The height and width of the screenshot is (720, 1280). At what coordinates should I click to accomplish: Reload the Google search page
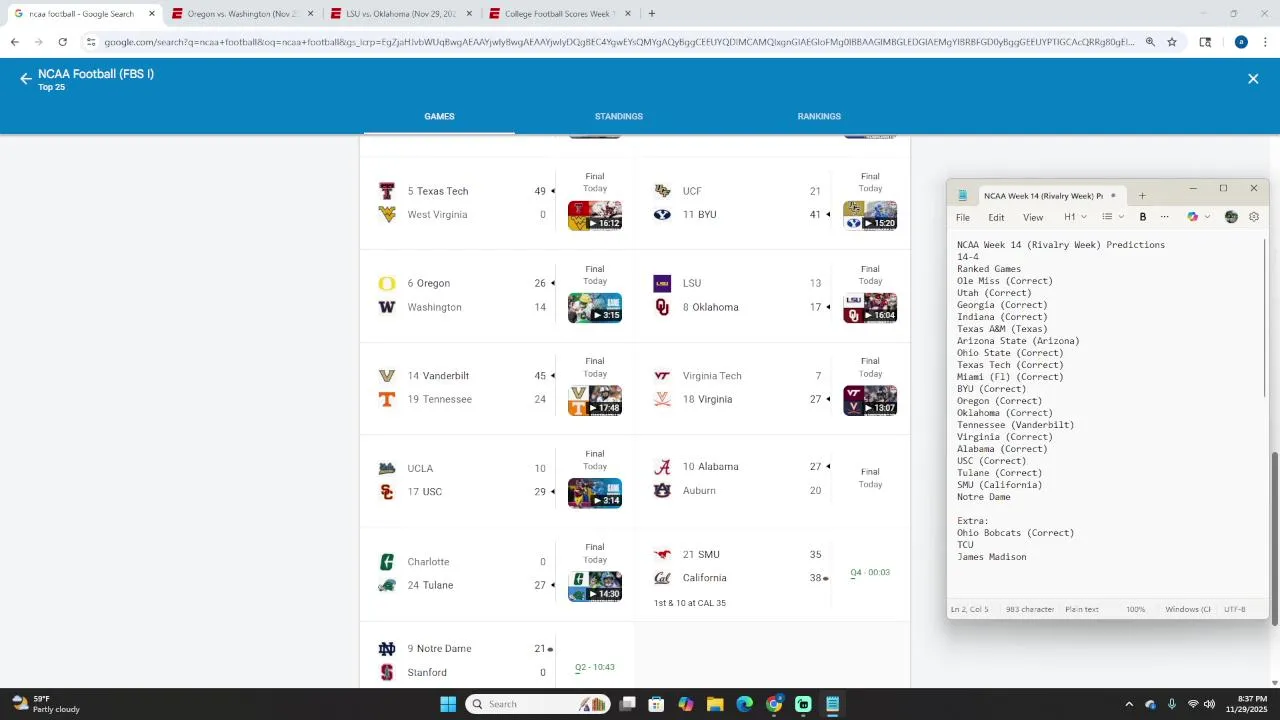62,42
